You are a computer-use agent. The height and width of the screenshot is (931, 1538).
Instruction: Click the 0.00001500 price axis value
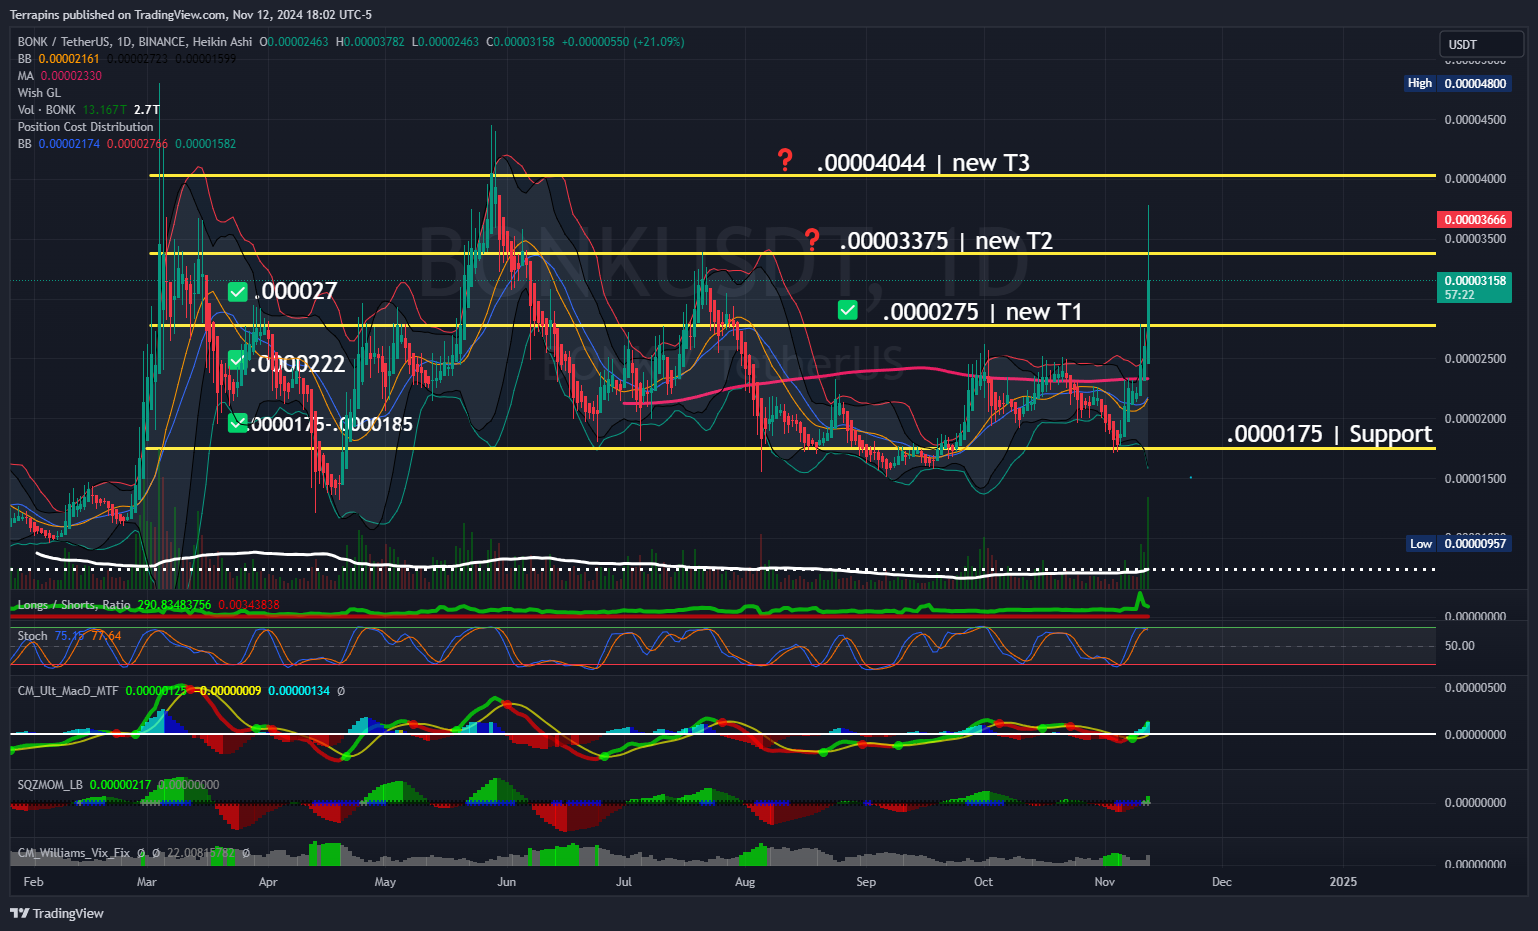(1475, 479)
